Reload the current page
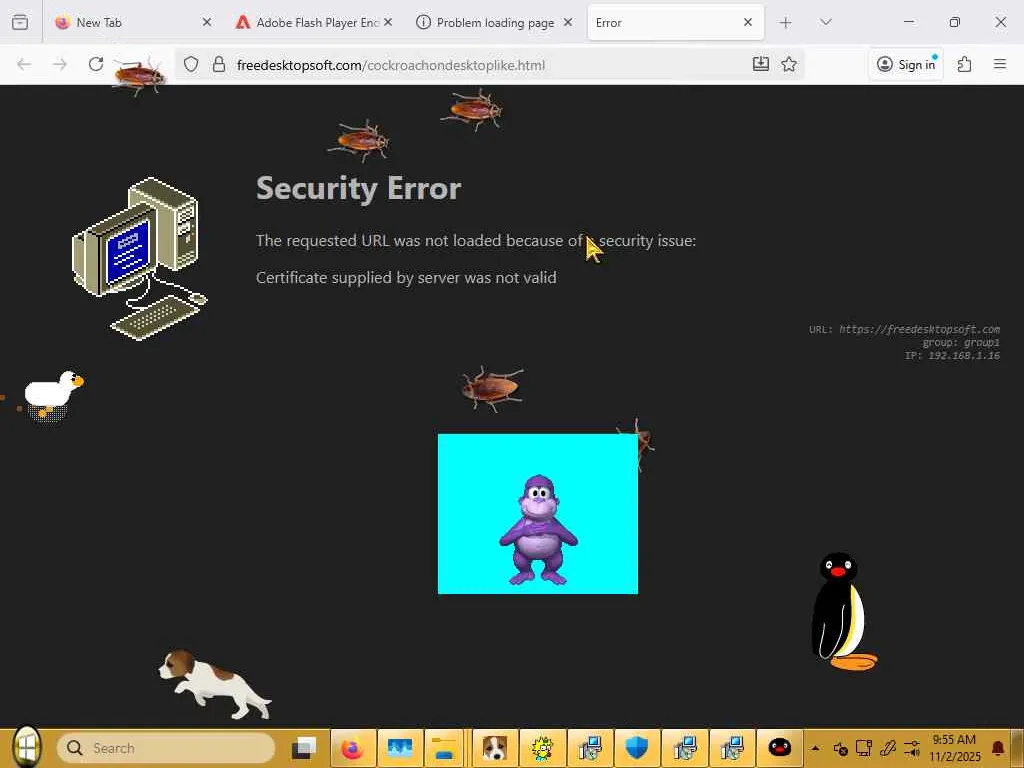Image resolution: width=1024 pixels, height=768 pixels. (x=96, y=64)
